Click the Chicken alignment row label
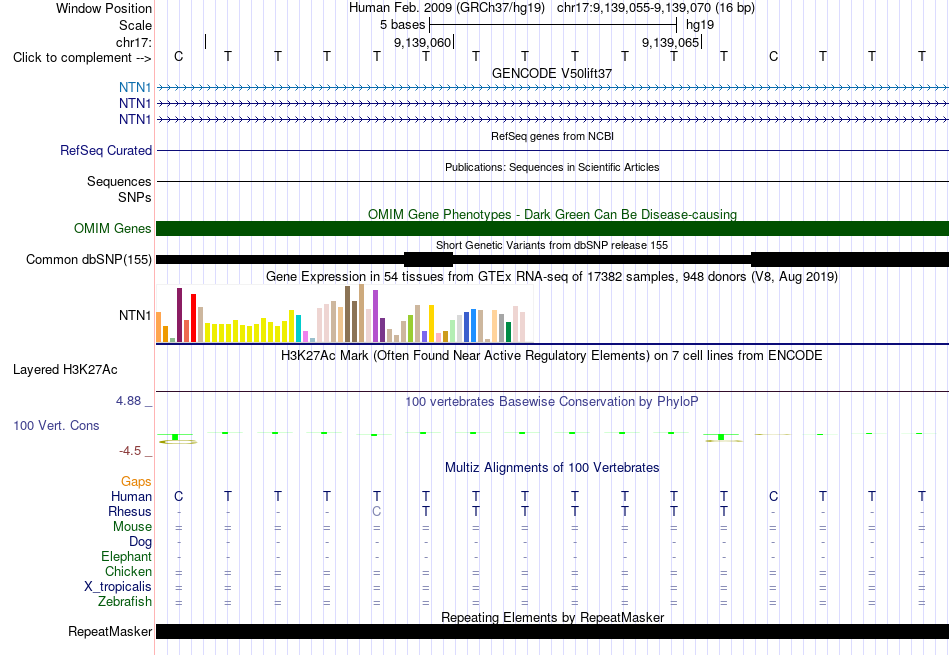 click(128, 571)
